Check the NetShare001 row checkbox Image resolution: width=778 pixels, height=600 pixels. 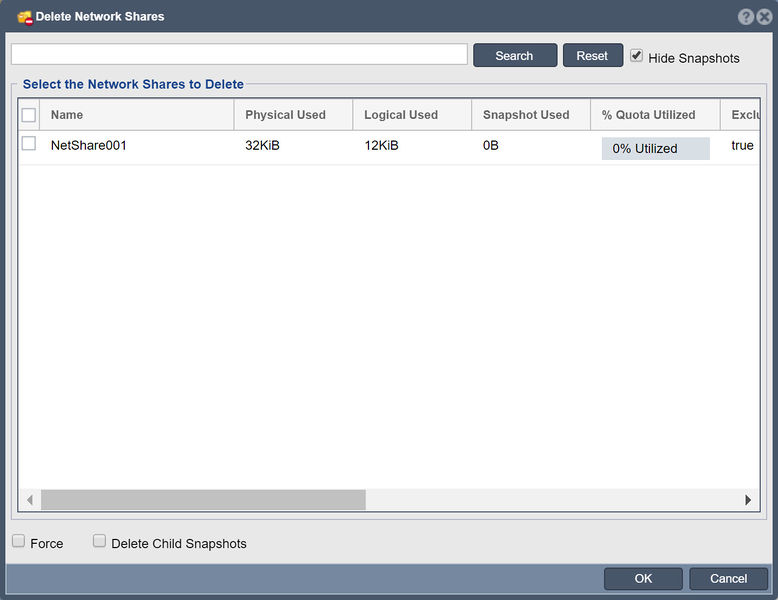[x=29, y=143]
